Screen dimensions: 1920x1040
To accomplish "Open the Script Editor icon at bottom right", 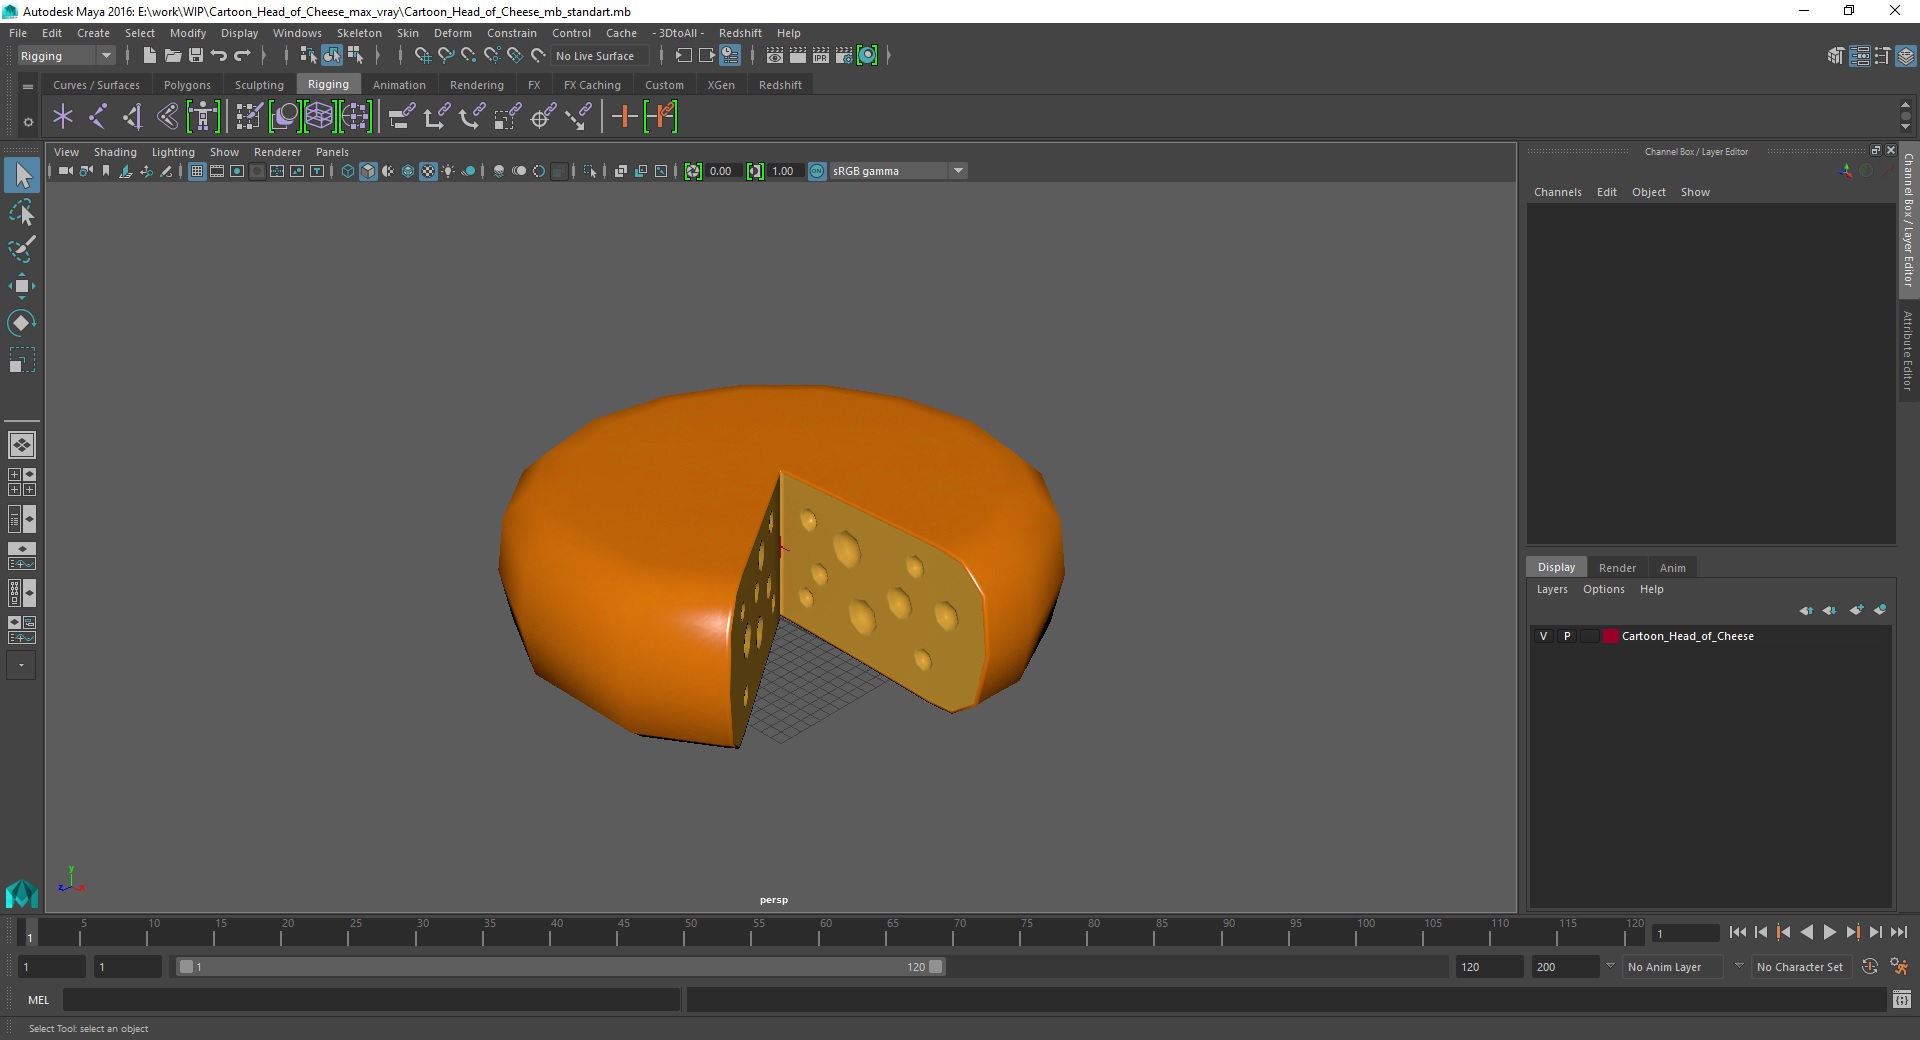I will (1902, 999).
